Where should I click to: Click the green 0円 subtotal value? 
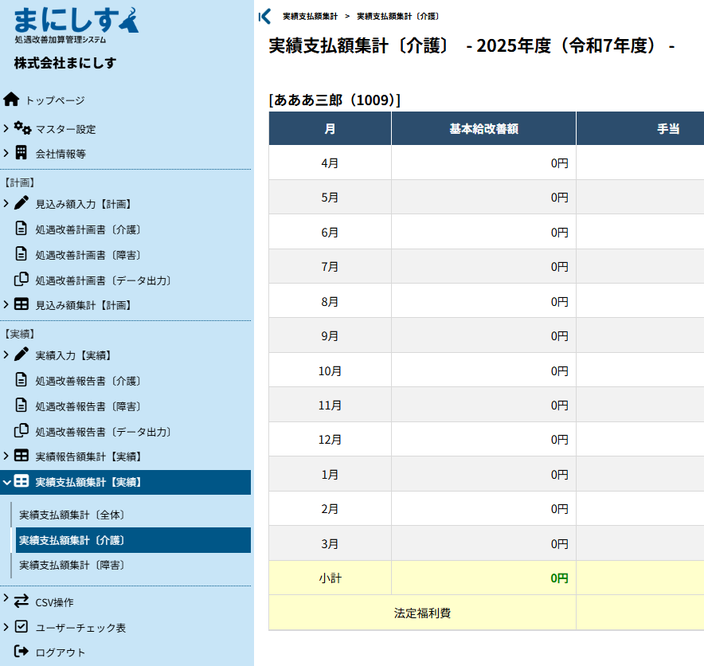tap(559, 578)
